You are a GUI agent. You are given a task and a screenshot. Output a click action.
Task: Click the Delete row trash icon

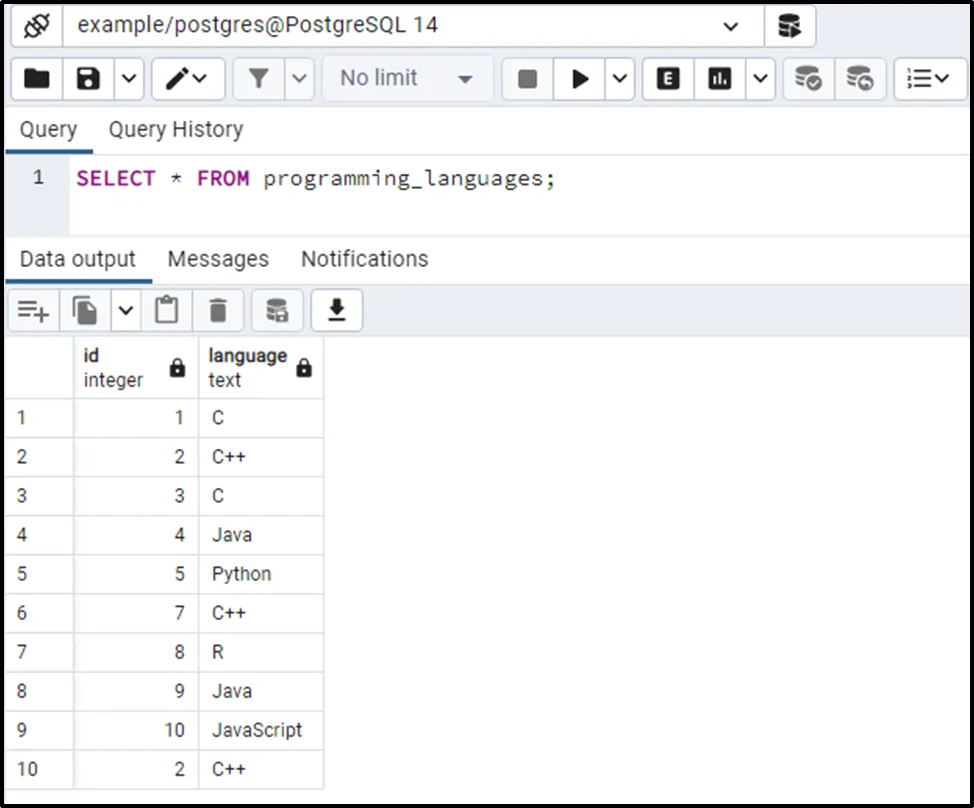pos(218,312)
